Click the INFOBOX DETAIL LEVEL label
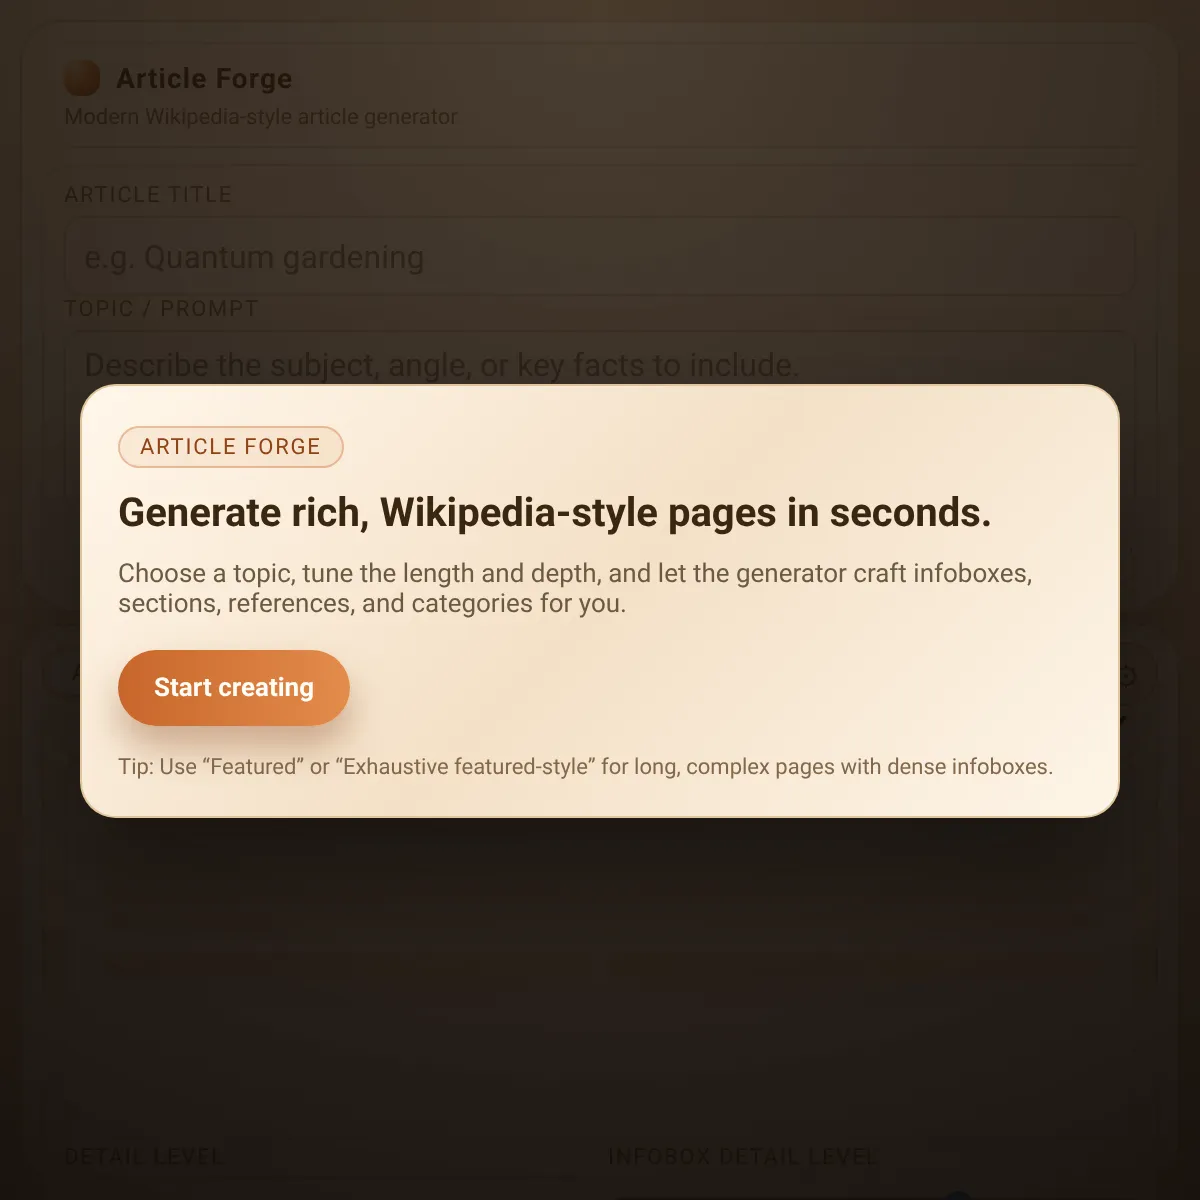Image resolution: width=1200 pixels, height=1200 pixels. [743, 1157]
